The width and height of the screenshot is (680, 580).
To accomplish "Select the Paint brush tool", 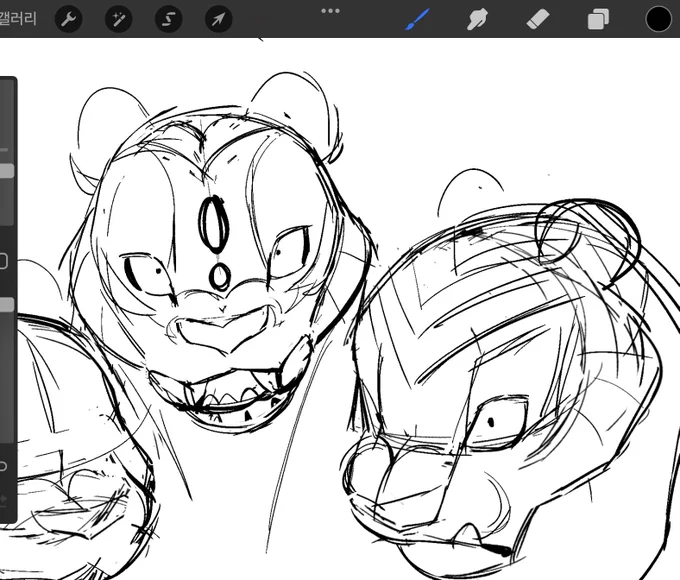I will point(417,19).
